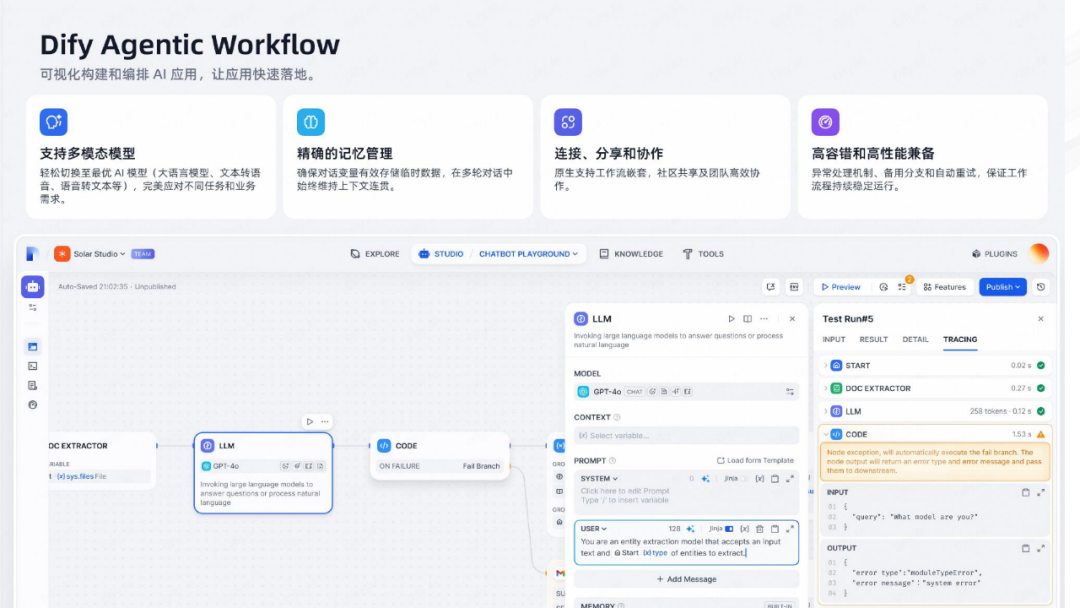Go to the EXPLORE nav item
The height and width of the screenshot is (608, 1080).
coord(375,254)
